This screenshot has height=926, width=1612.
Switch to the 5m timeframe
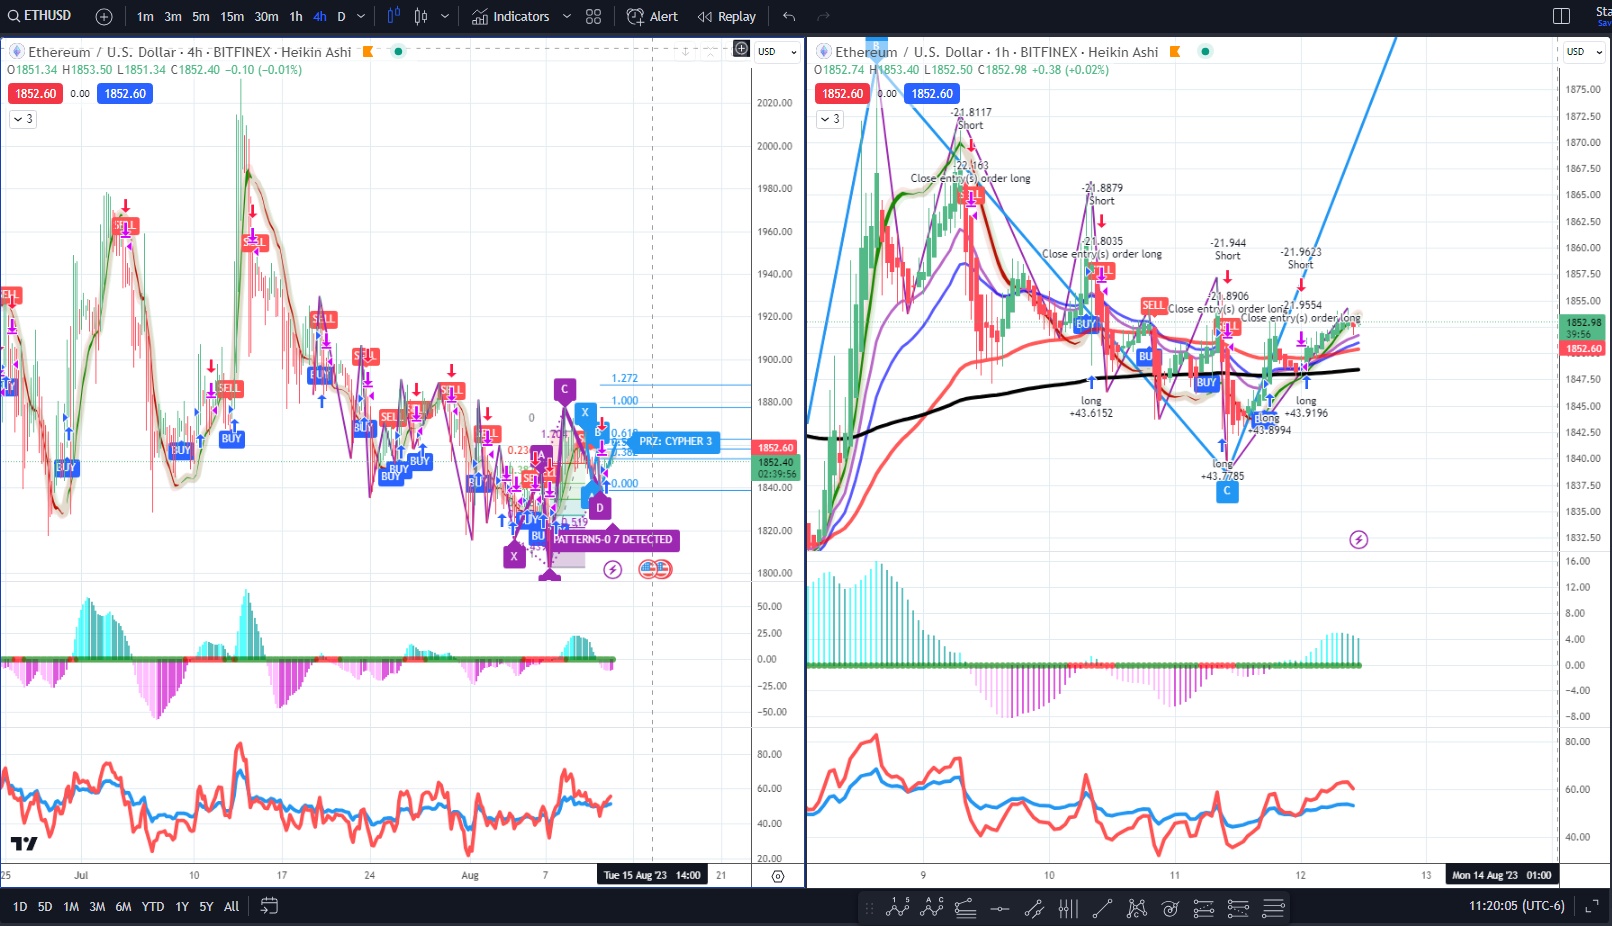pos(201,16)
